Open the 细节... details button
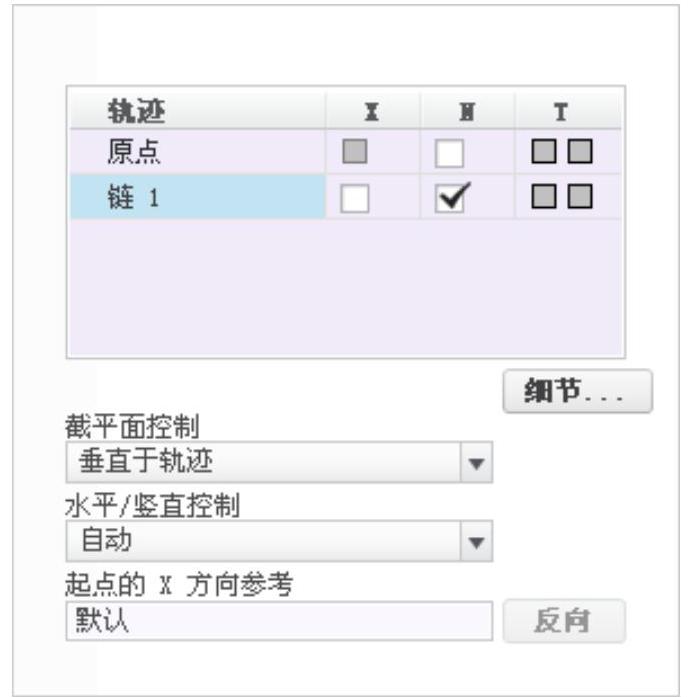This screenshot has height=697, width=688. coord(578,391)
